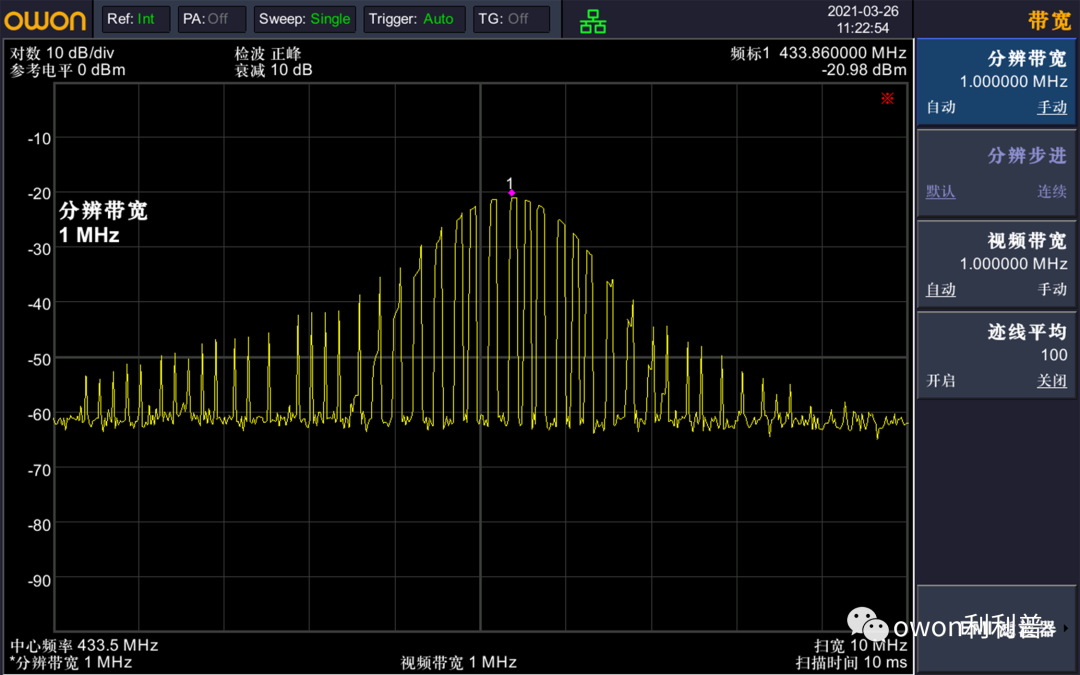Open the 迹线平均 trace average softkey

(x=996, y=355)
